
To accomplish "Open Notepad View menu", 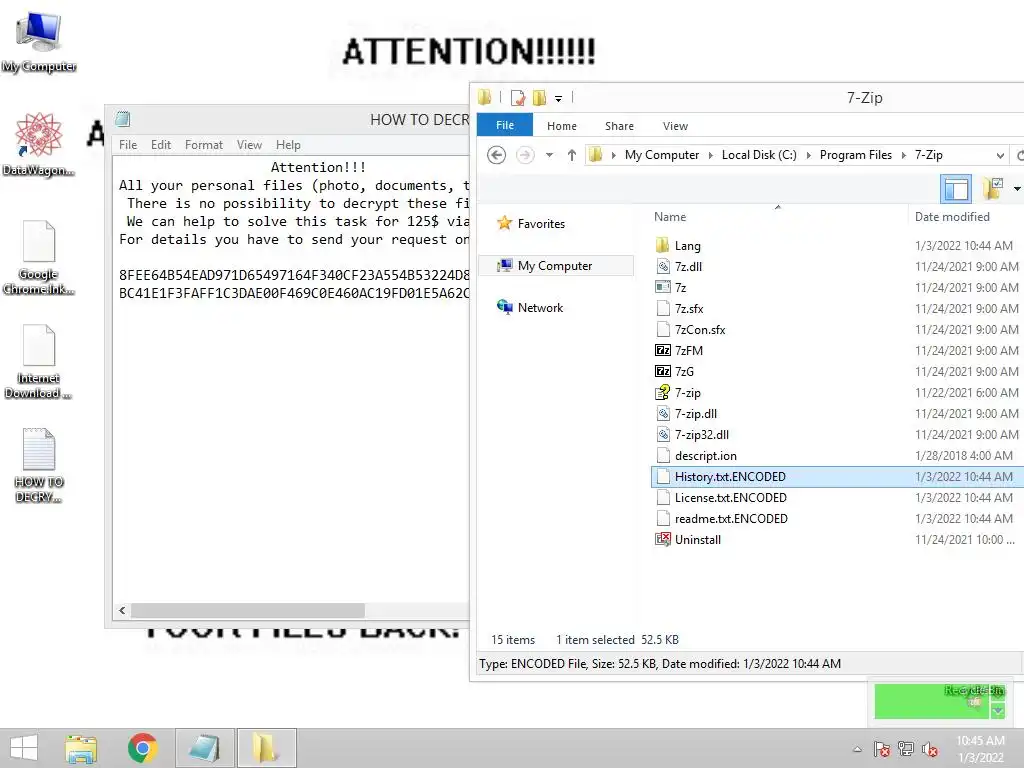I will (249, 145).
